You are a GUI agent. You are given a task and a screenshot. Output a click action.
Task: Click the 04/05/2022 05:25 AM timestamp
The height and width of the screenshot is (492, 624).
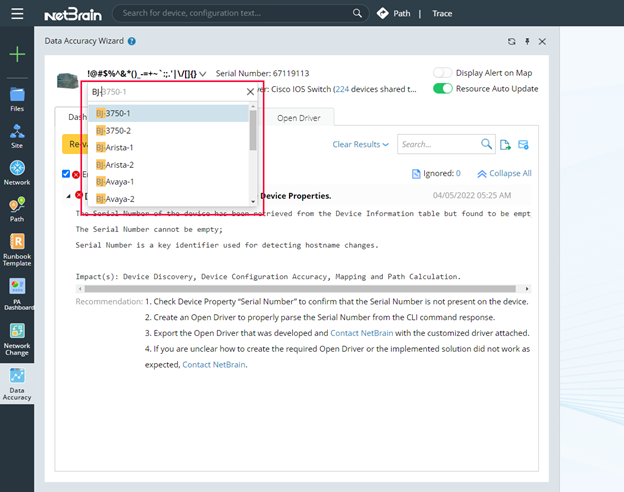coord(472,195)
